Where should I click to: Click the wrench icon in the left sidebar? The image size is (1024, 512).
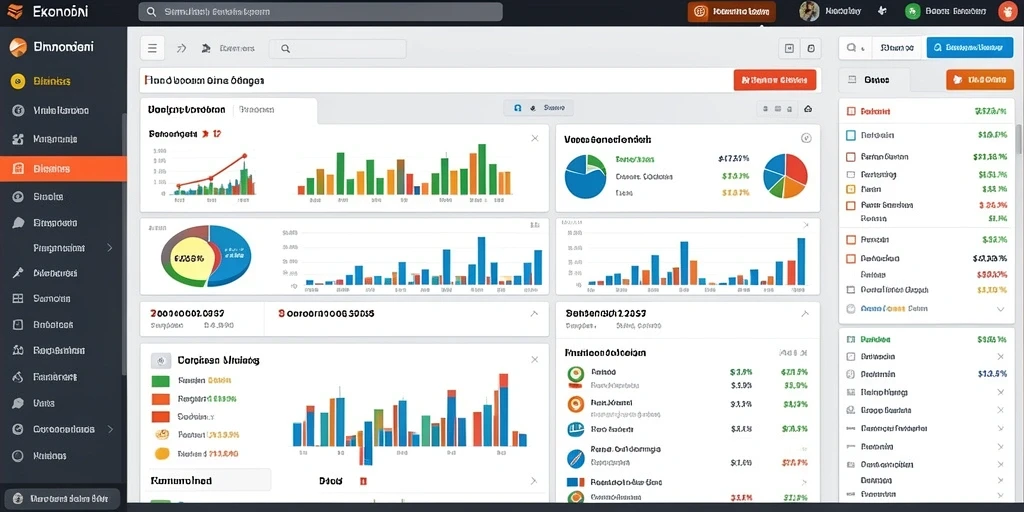pyautogui.click(x=18, y=273)
